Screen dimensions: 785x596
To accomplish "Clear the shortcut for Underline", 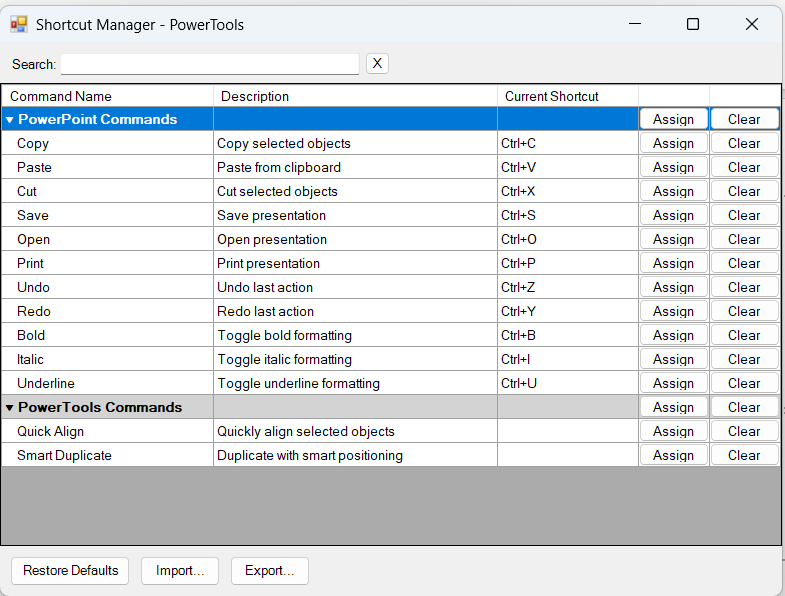I will (x=744, y=383).
